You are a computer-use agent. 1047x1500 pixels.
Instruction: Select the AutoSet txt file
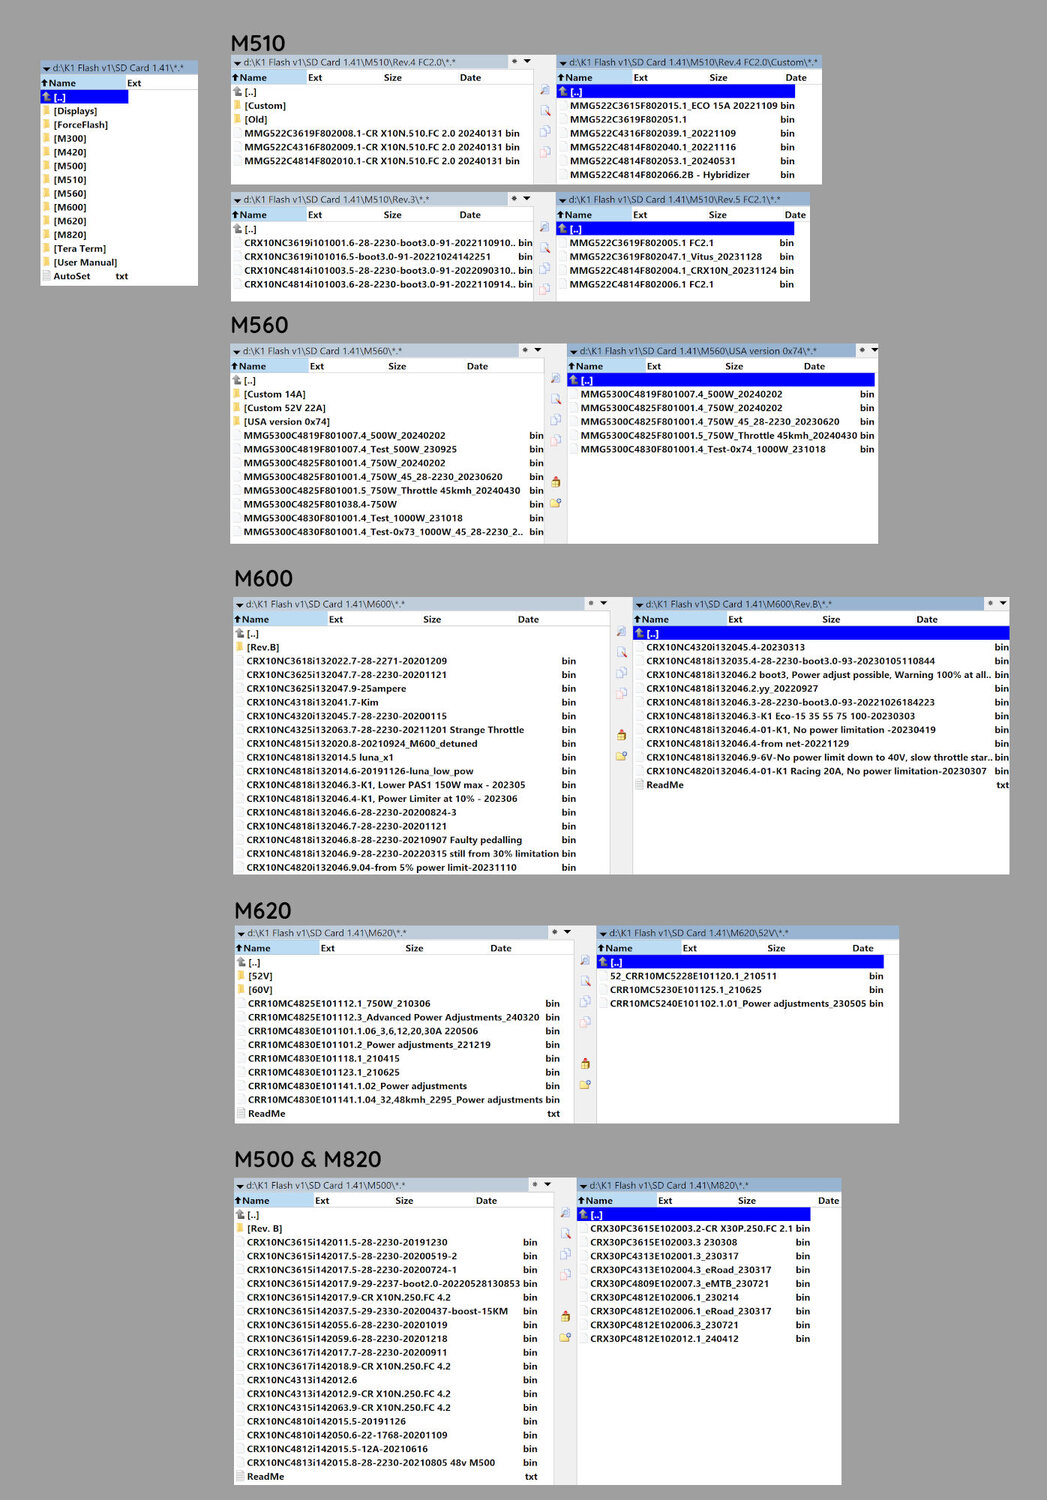tap(71, 277)
